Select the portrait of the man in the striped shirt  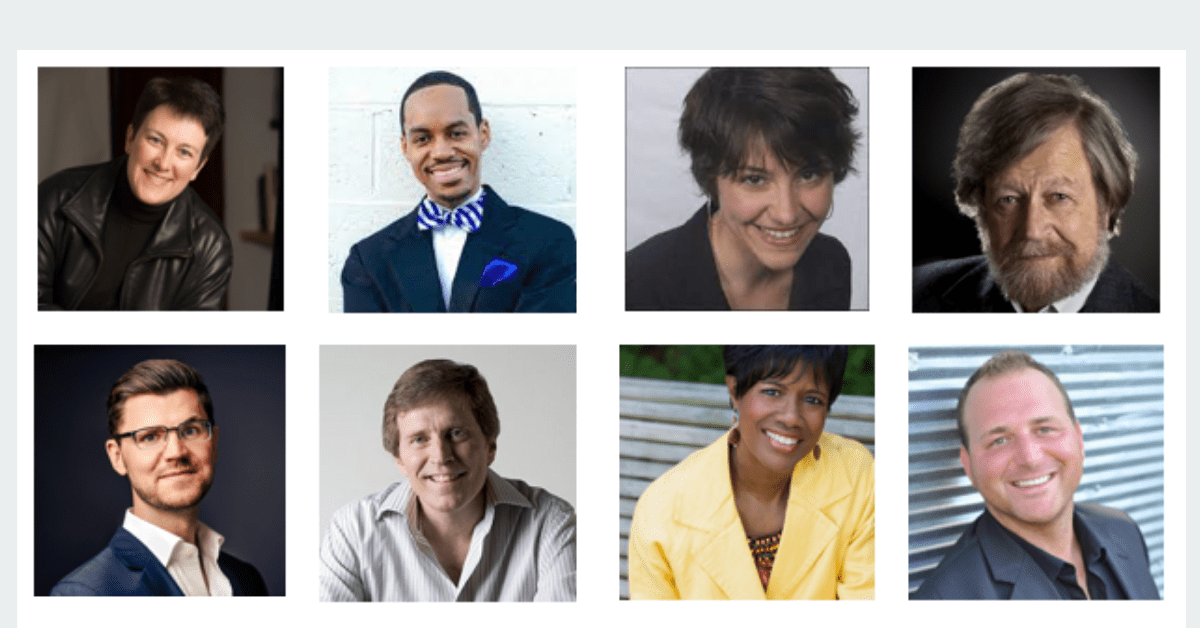tap(448, 473)
